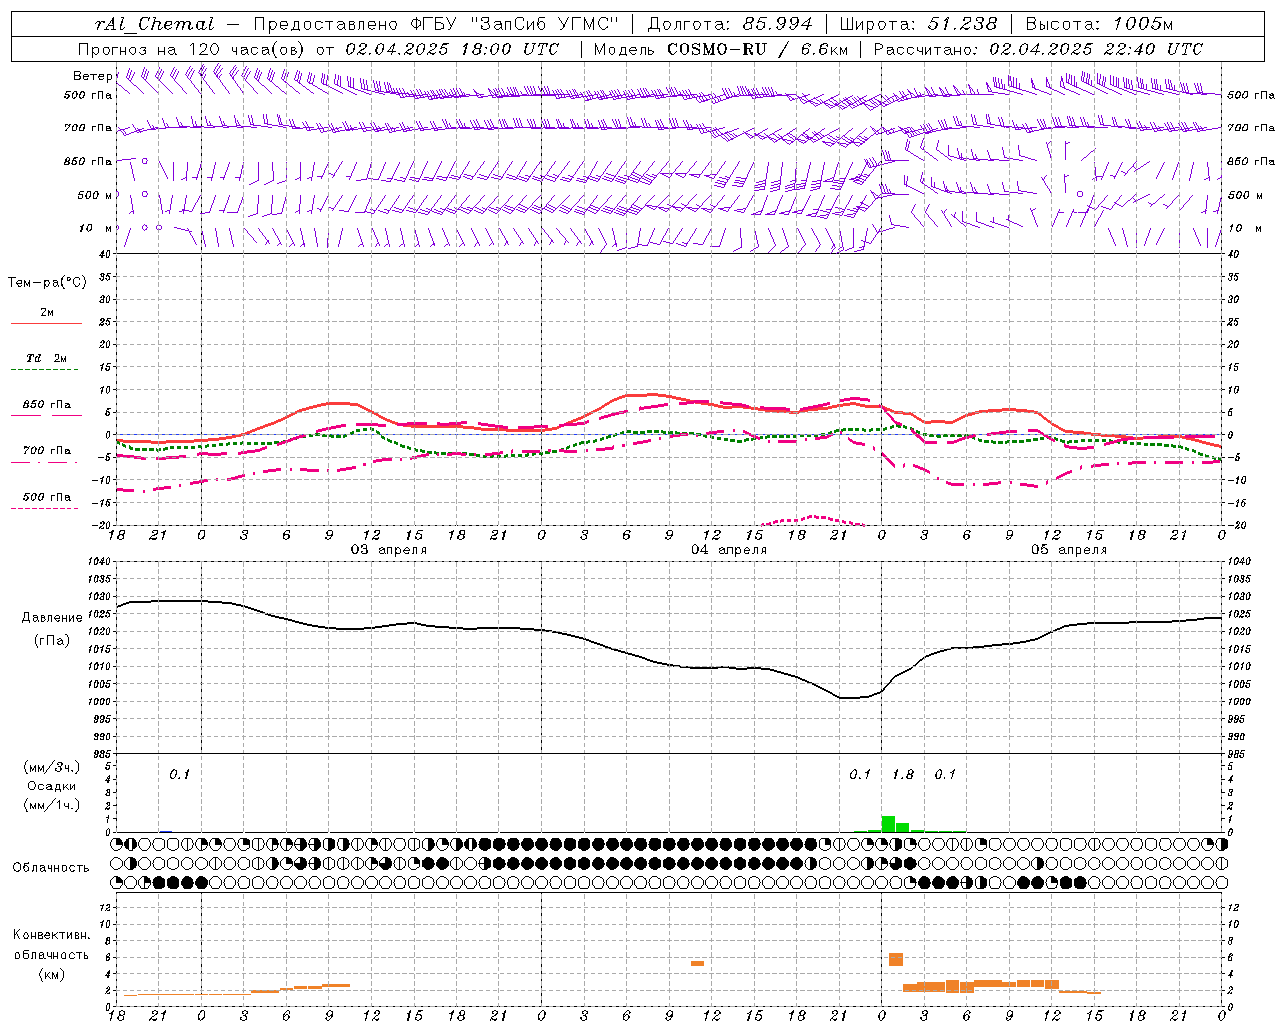The width and height of the screenshot is (1280, 1024).
Task: Click the '(мм/1ч.)' precipitation unit label
Action: tap(52, 805)
